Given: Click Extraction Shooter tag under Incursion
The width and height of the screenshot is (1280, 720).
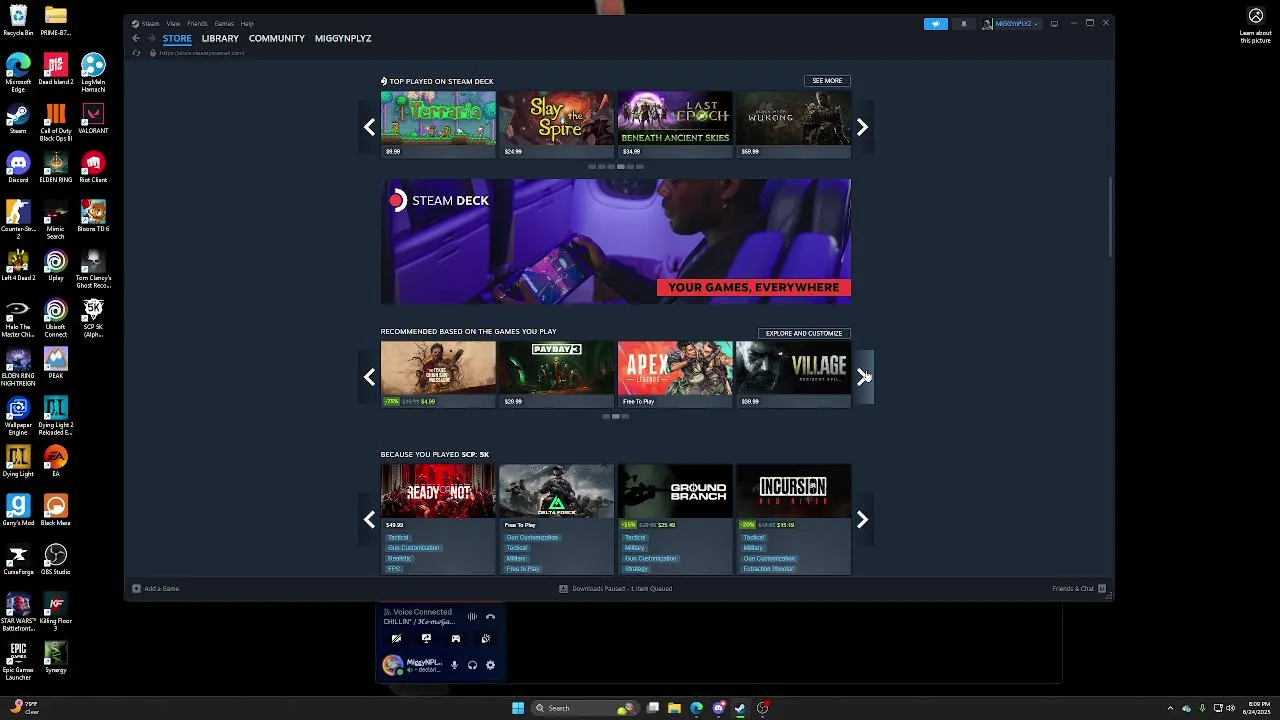Looking at the screenshot, I should point(768,569).
